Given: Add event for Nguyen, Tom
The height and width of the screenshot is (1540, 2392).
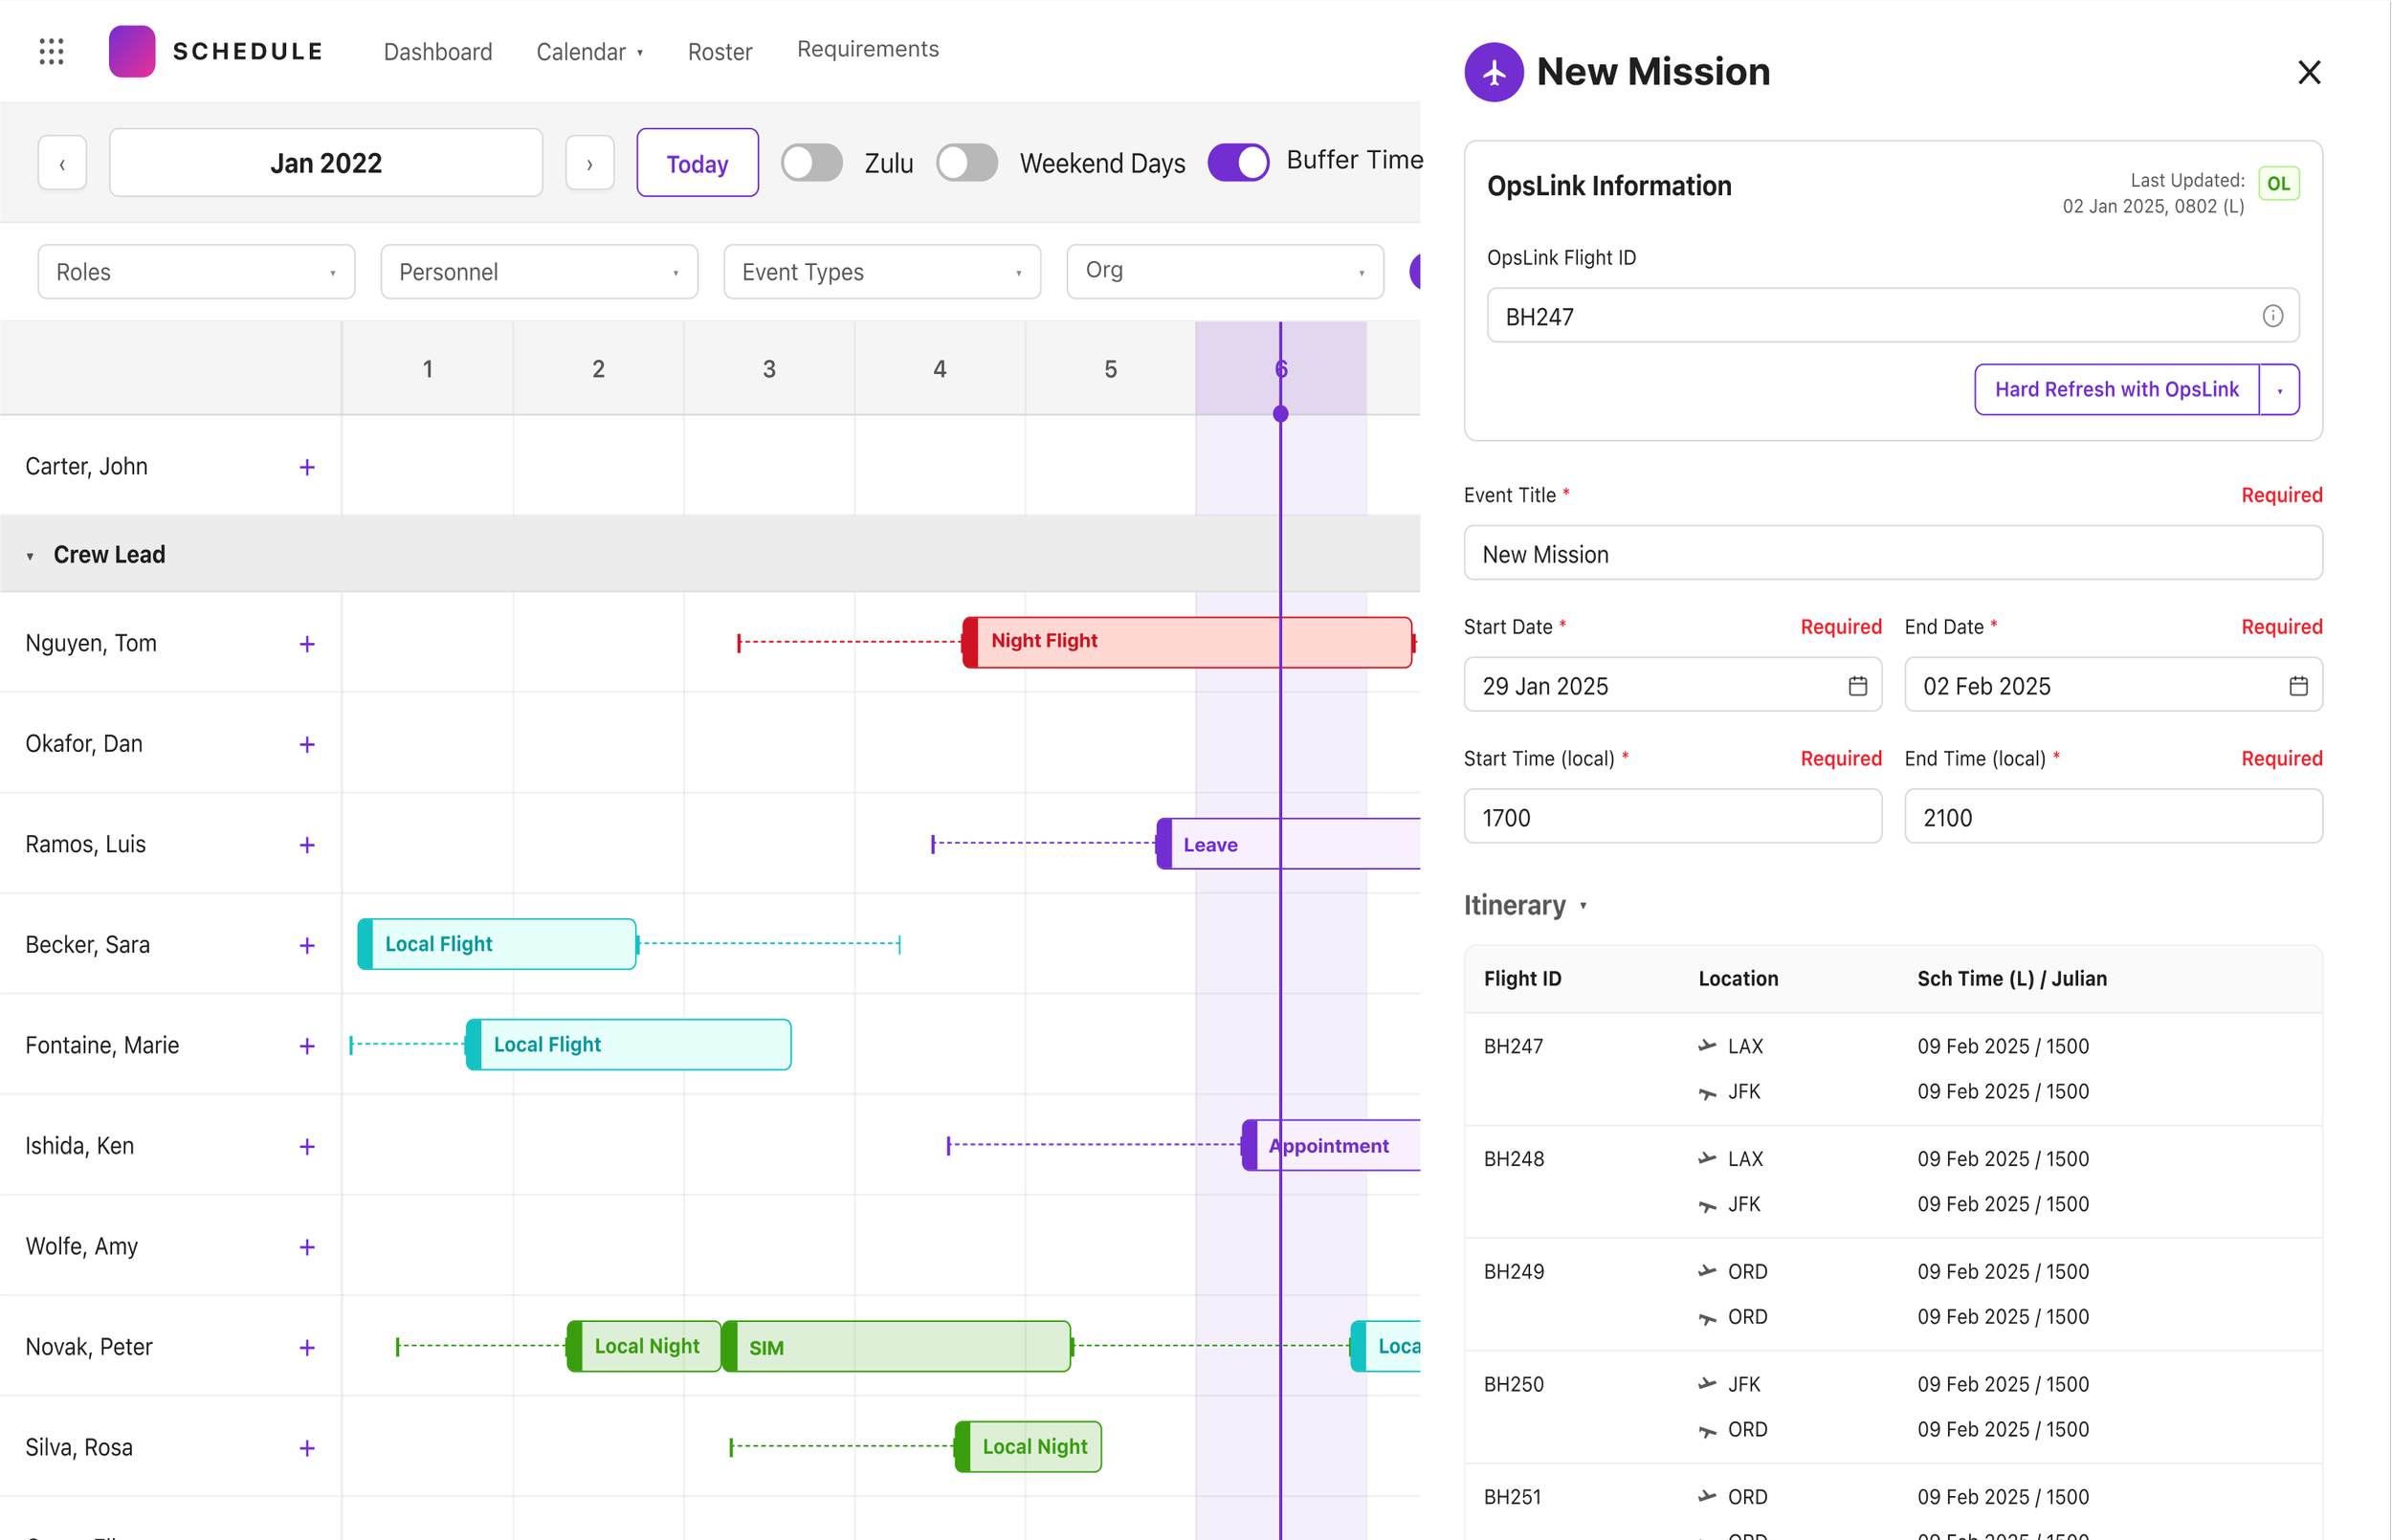Looking at the screenshot, I should pos(307,644).
